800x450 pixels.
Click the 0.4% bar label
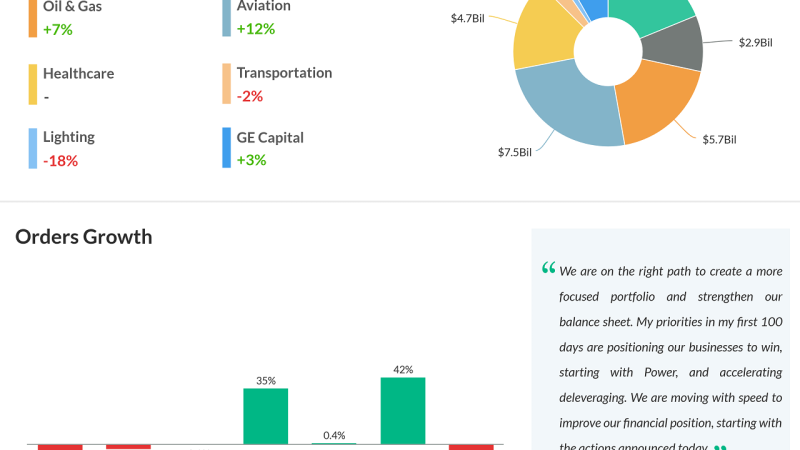(x=334, y=435)
